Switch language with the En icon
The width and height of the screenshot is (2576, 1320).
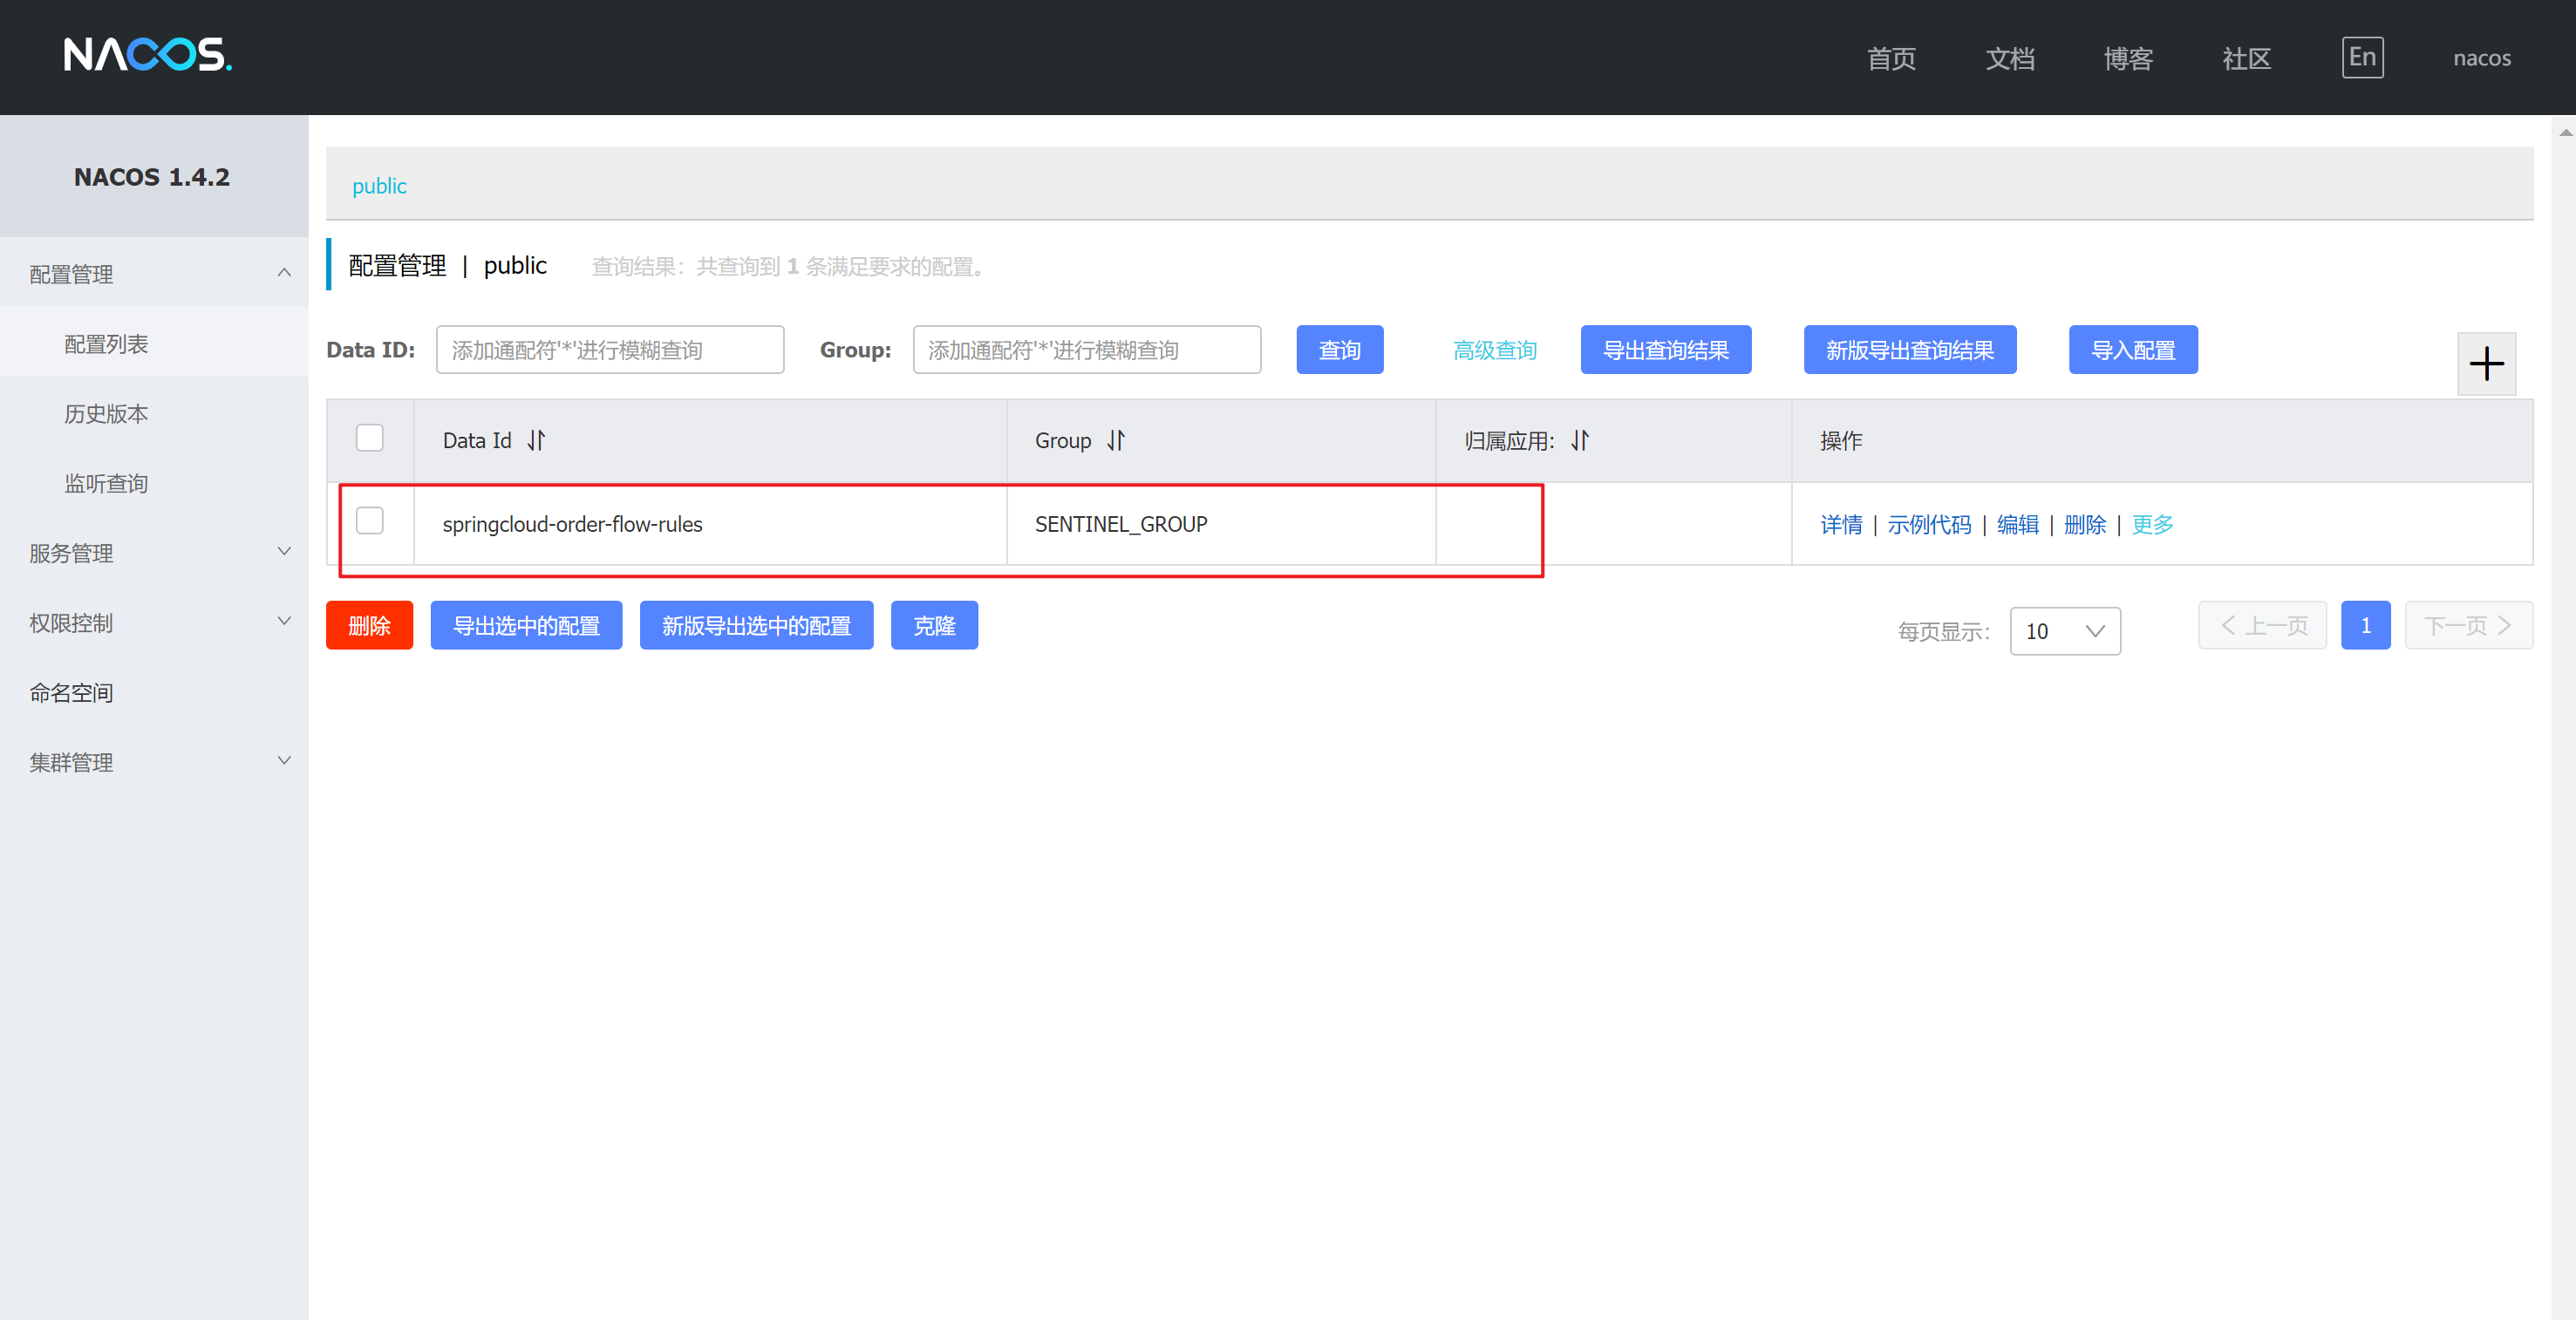[x=2362, y=57]
